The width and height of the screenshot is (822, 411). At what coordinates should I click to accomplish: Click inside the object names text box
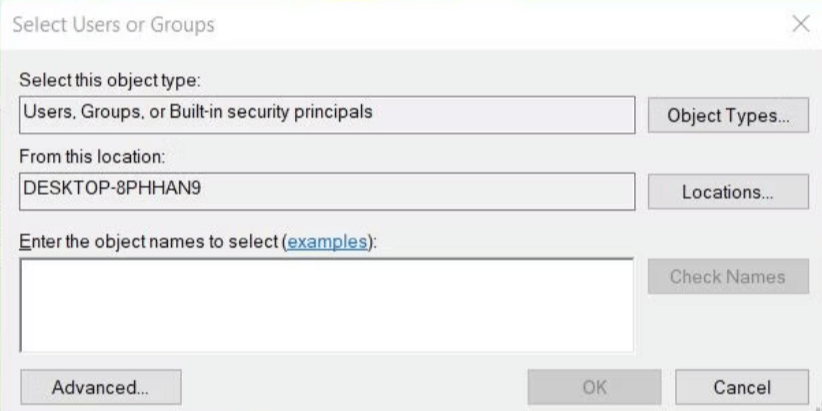click(326, 305)
